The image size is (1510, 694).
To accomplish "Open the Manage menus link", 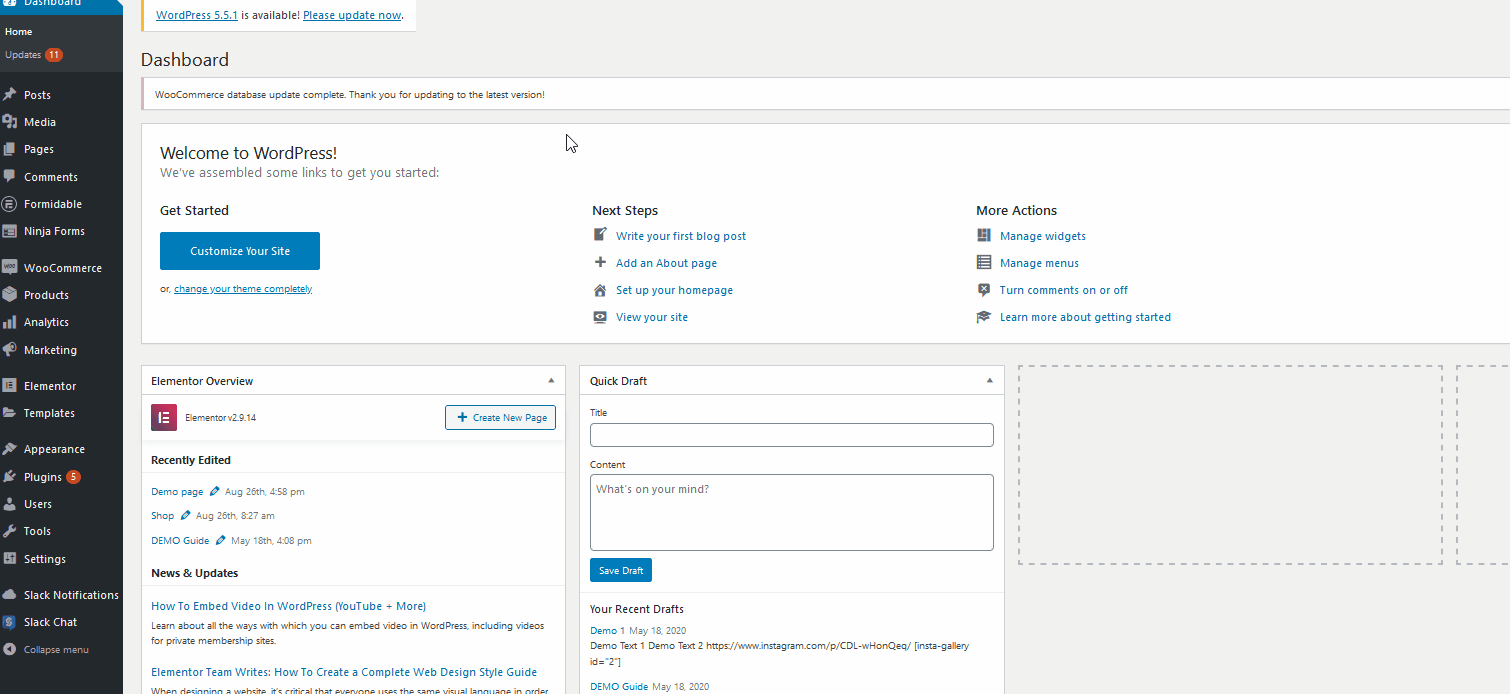I will (1039, 263).
